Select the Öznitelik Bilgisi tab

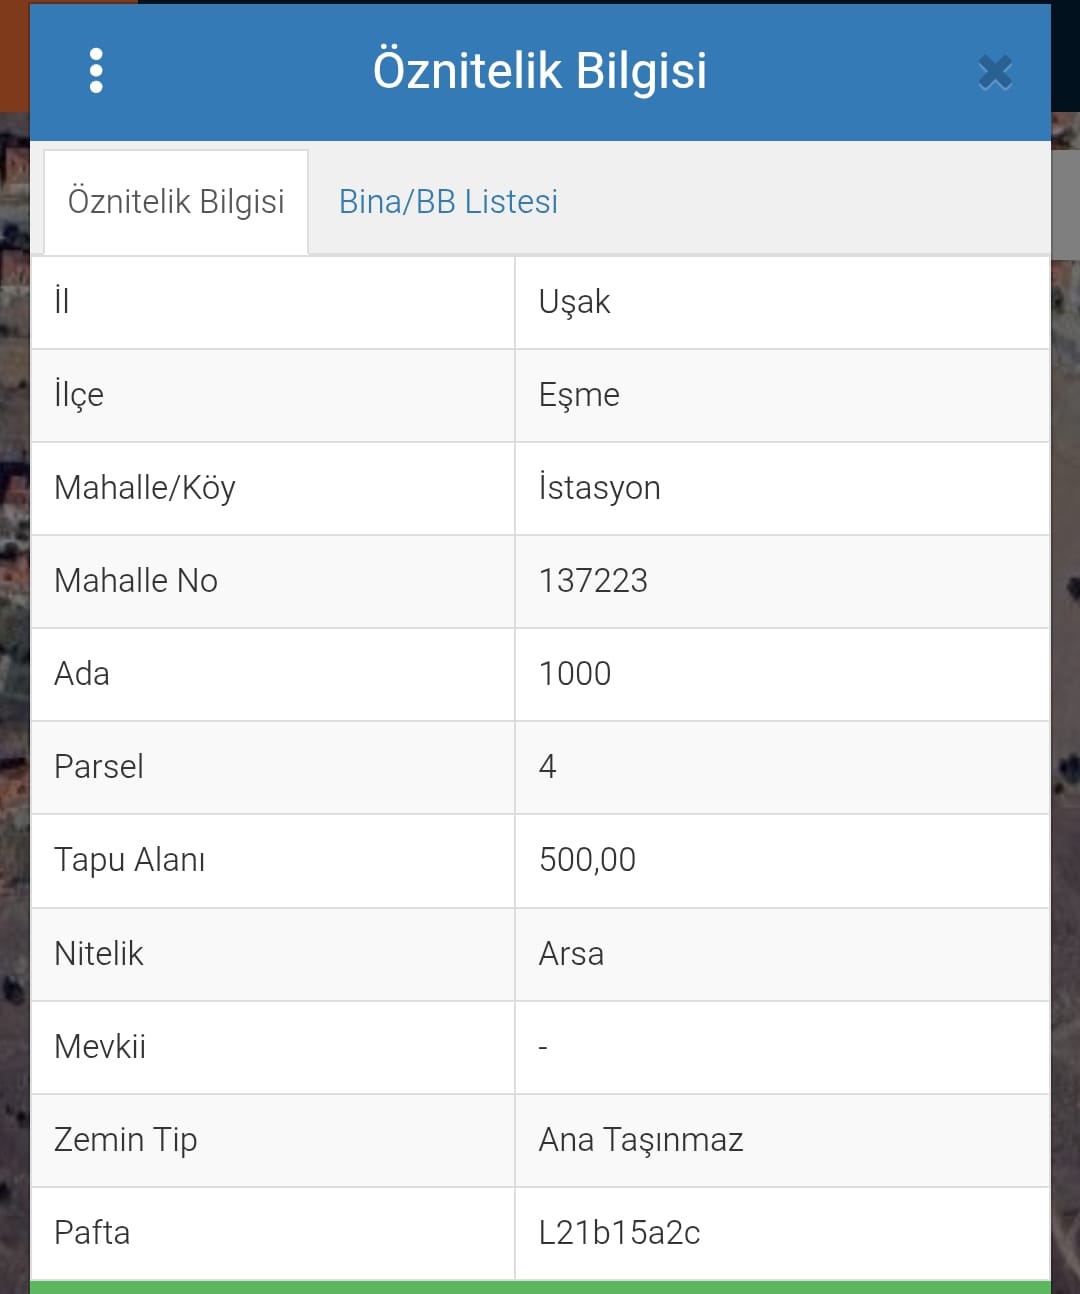(x=176, y=202)
